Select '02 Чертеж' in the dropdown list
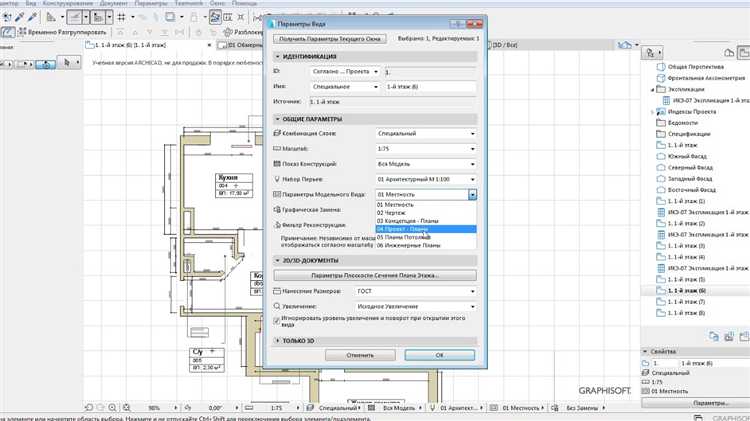Image resolution: width=750 pixels, height=421 pixels. click(x=426, y=213)
